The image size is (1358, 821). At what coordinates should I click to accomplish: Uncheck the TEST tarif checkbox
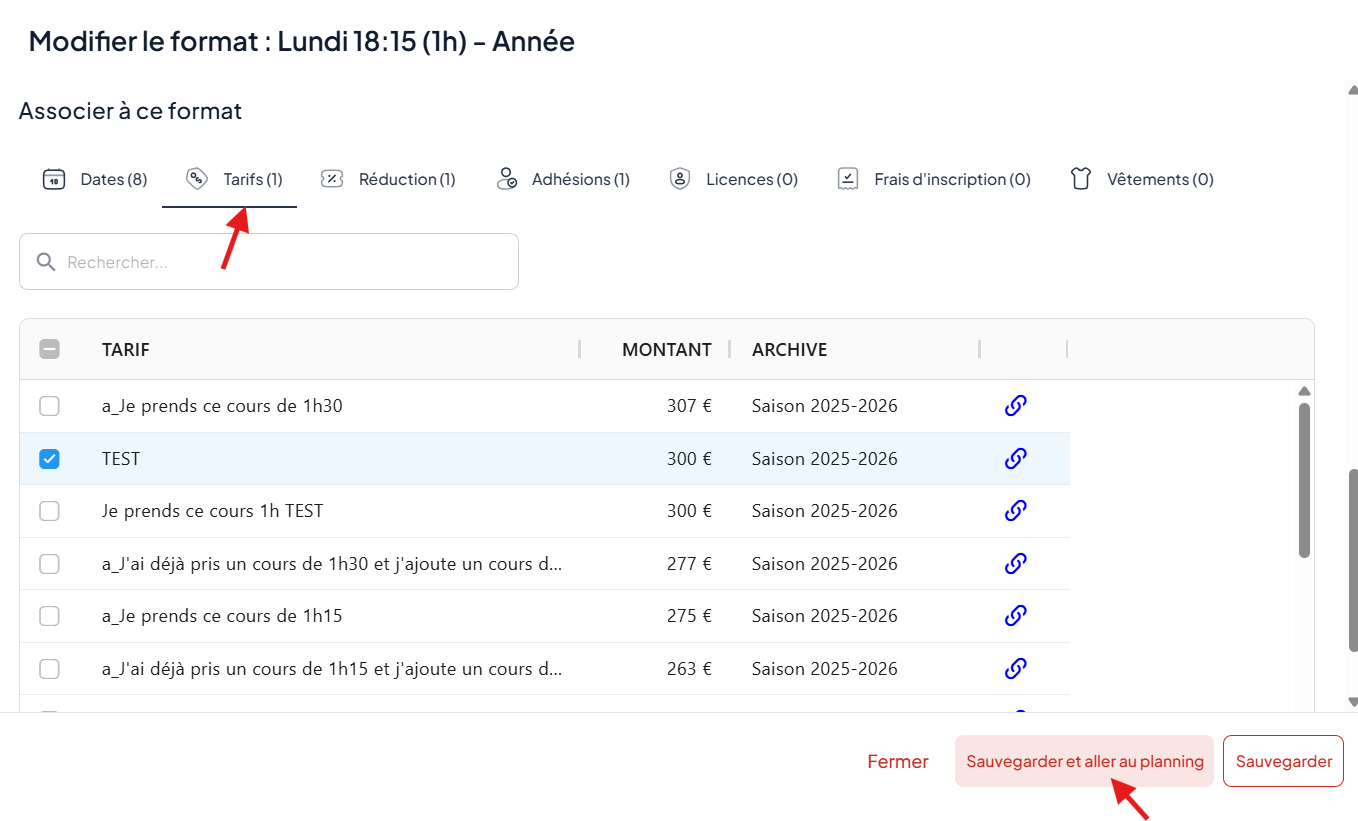click(49, 459)
